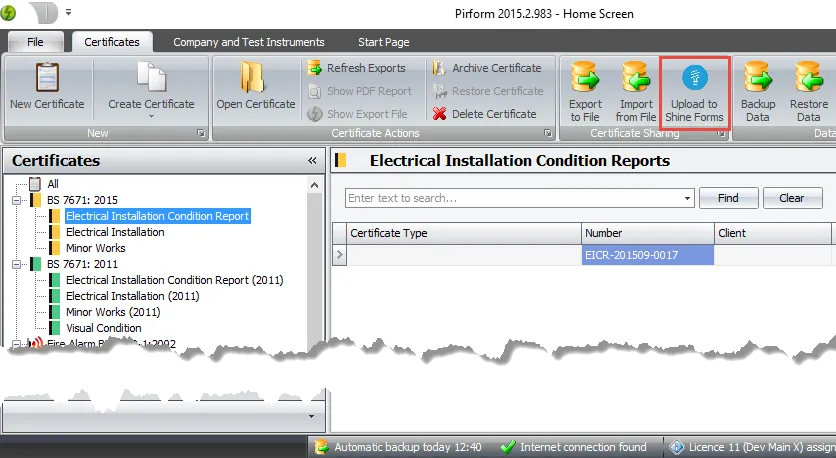The image size is (836, 458).
Task: Select Electrical Installation Condition Report tree item
Action: pyautogui.click(x=157, y=216)
